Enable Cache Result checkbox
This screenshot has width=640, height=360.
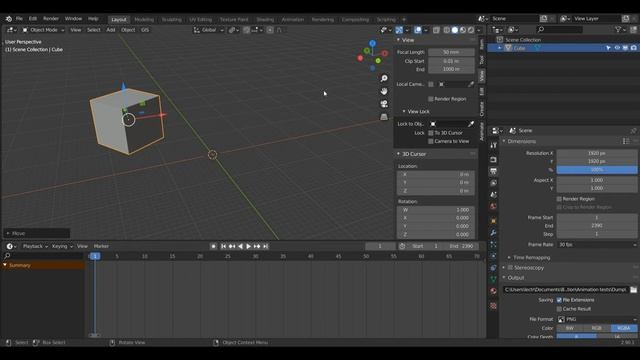click(x=559, y=309)
